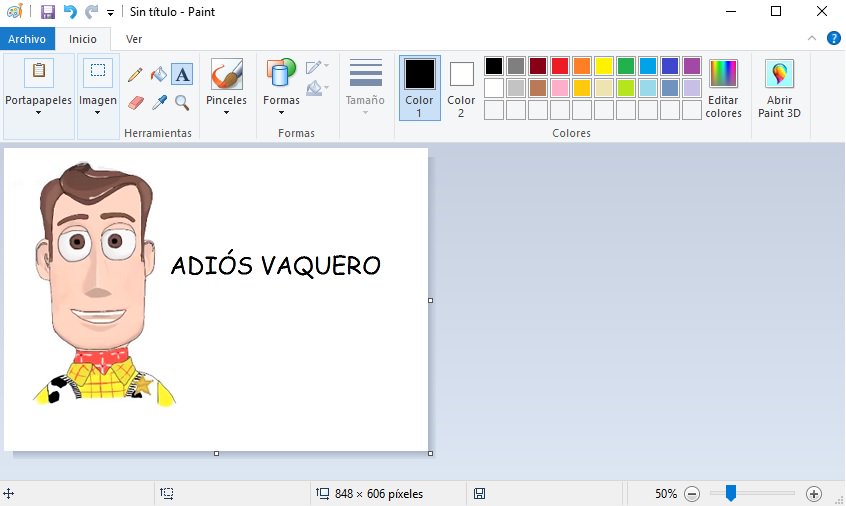Pick the black color swatch

pyautogui.click(x=494, y=66)
